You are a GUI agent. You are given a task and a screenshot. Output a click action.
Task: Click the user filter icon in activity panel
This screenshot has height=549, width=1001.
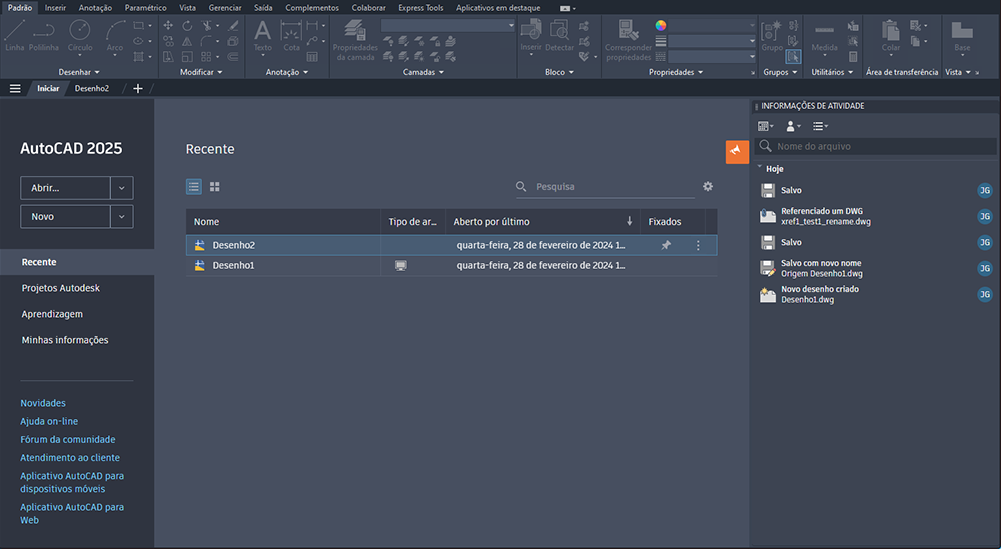[794, 126]
